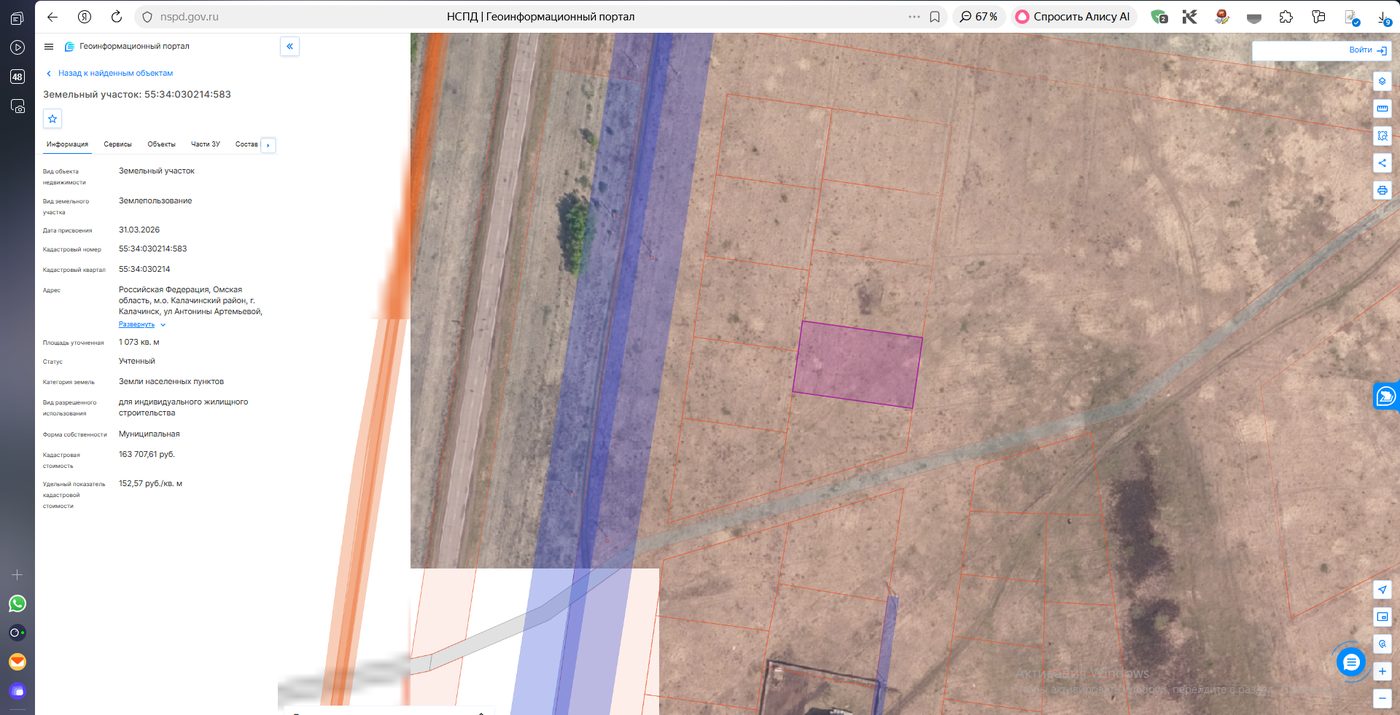
Task: Open the chat support bubble
Action: pyautogui.click(x=1351, y=661)
